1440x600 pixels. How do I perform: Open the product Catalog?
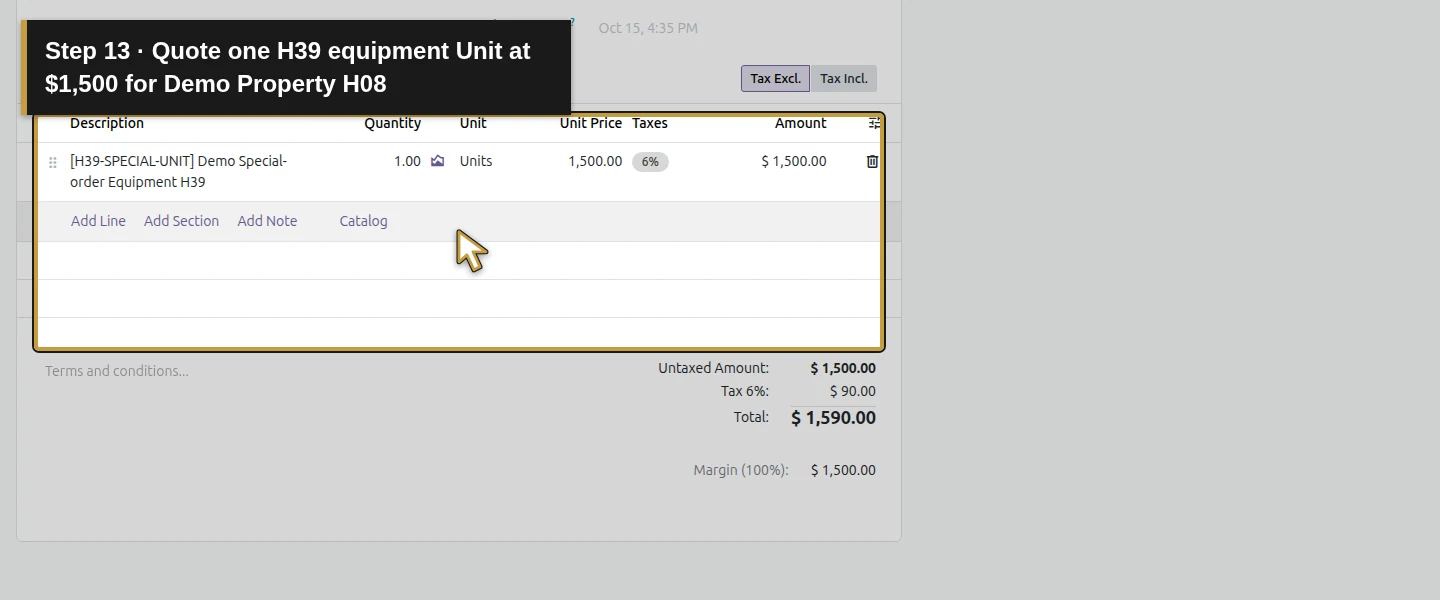(363, 221)
